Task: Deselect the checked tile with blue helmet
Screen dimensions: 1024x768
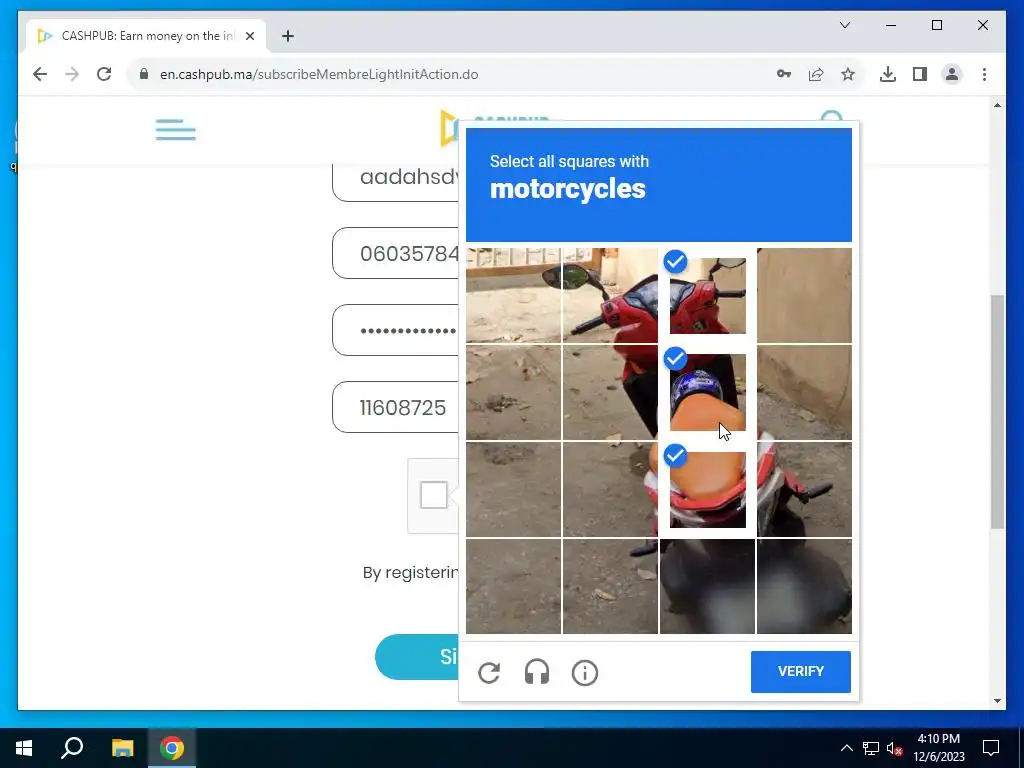Action: (707, 392)
